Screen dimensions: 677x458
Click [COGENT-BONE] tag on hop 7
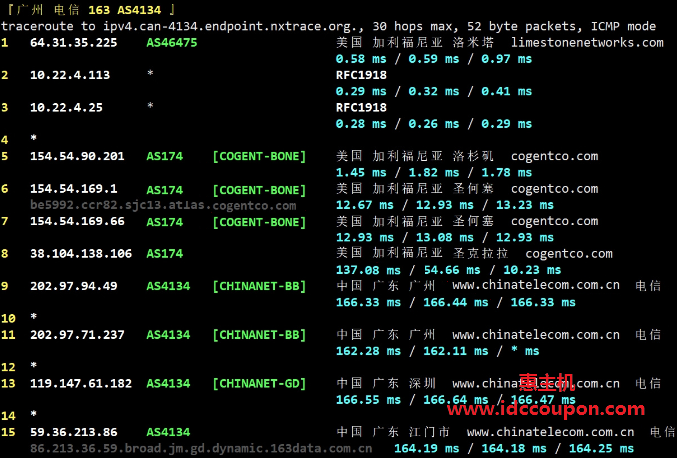(259, 222)
